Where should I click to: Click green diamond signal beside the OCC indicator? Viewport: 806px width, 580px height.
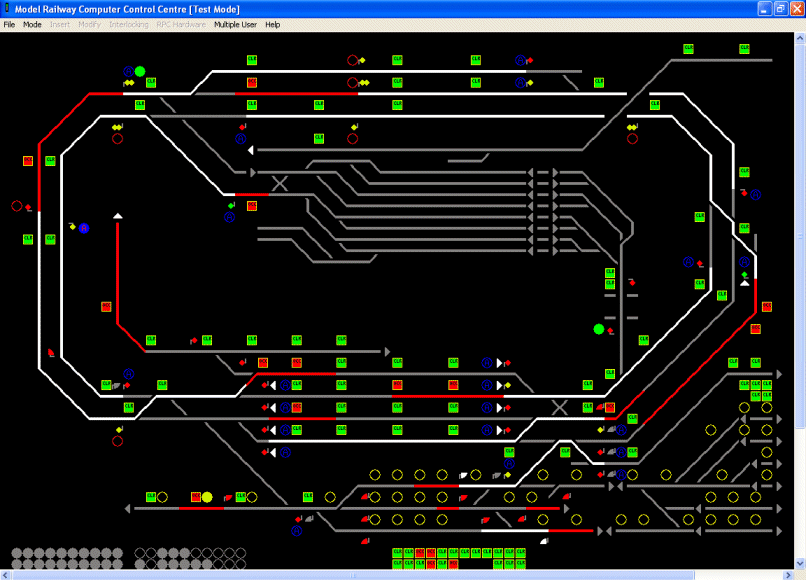[x=231, y=206]
